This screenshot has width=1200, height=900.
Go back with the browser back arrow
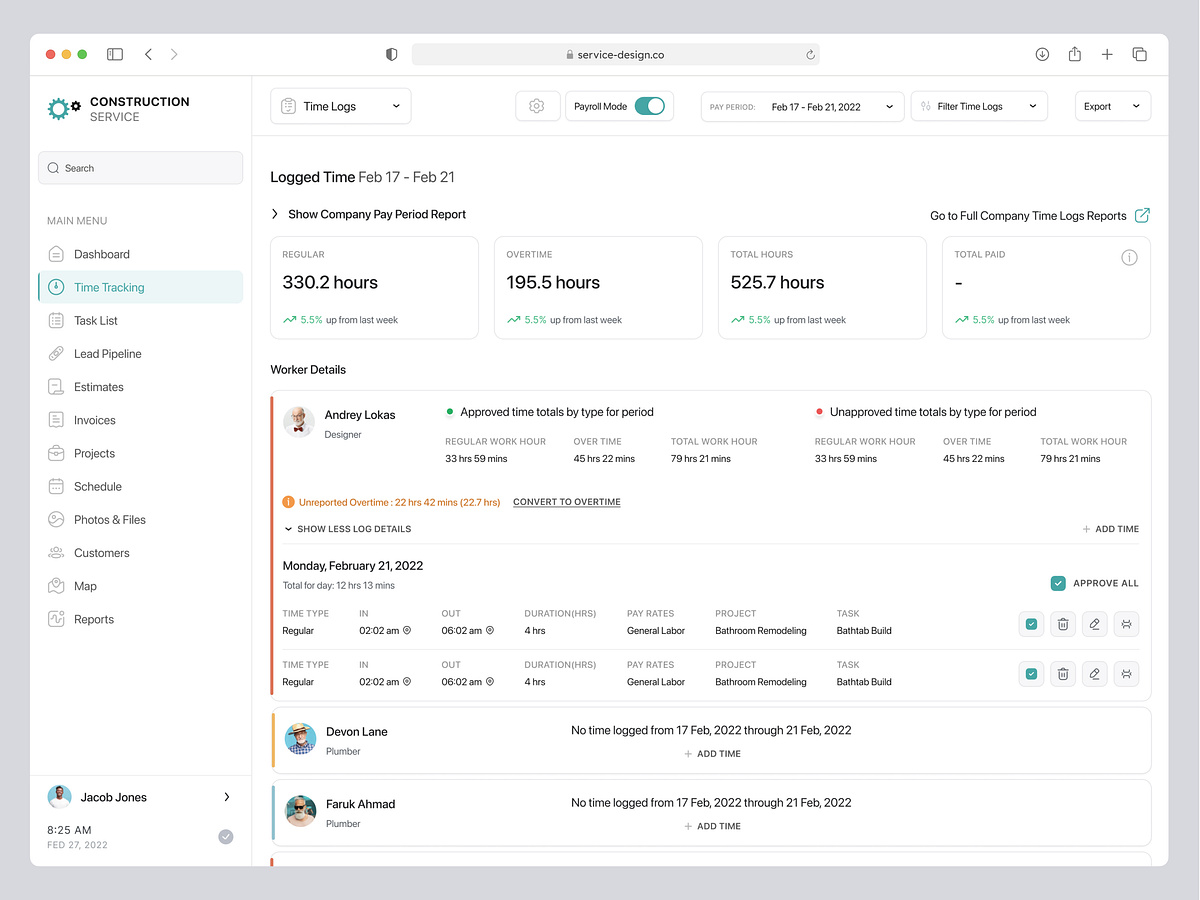pos(148,54)
